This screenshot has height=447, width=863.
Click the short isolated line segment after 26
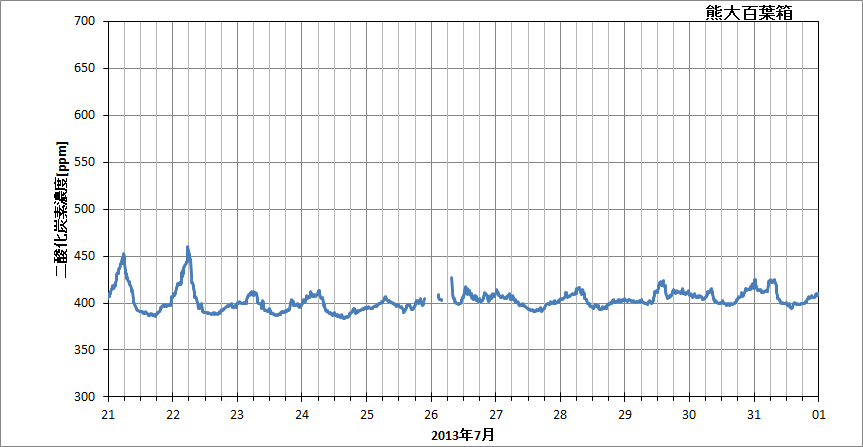coord(440,297)
